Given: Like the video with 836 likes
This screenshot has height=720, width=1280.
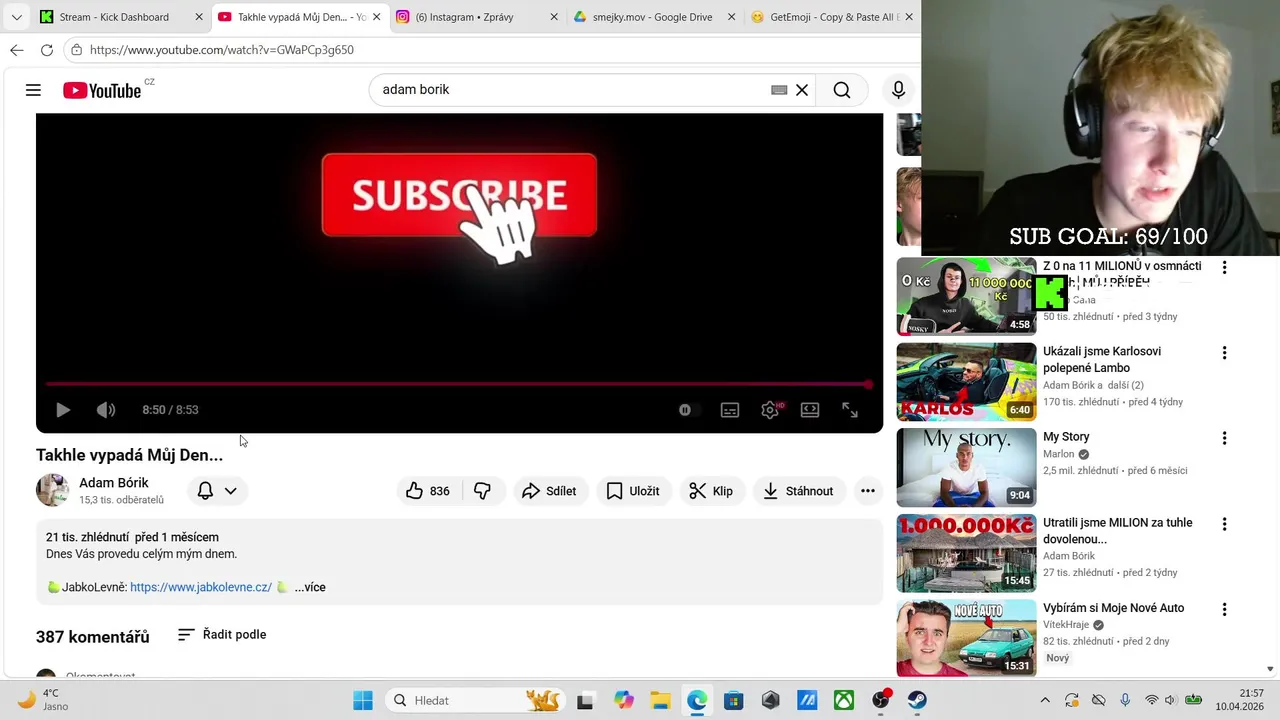Looking at the screenshot, I should pyautogui.click(x=428, y=491).
